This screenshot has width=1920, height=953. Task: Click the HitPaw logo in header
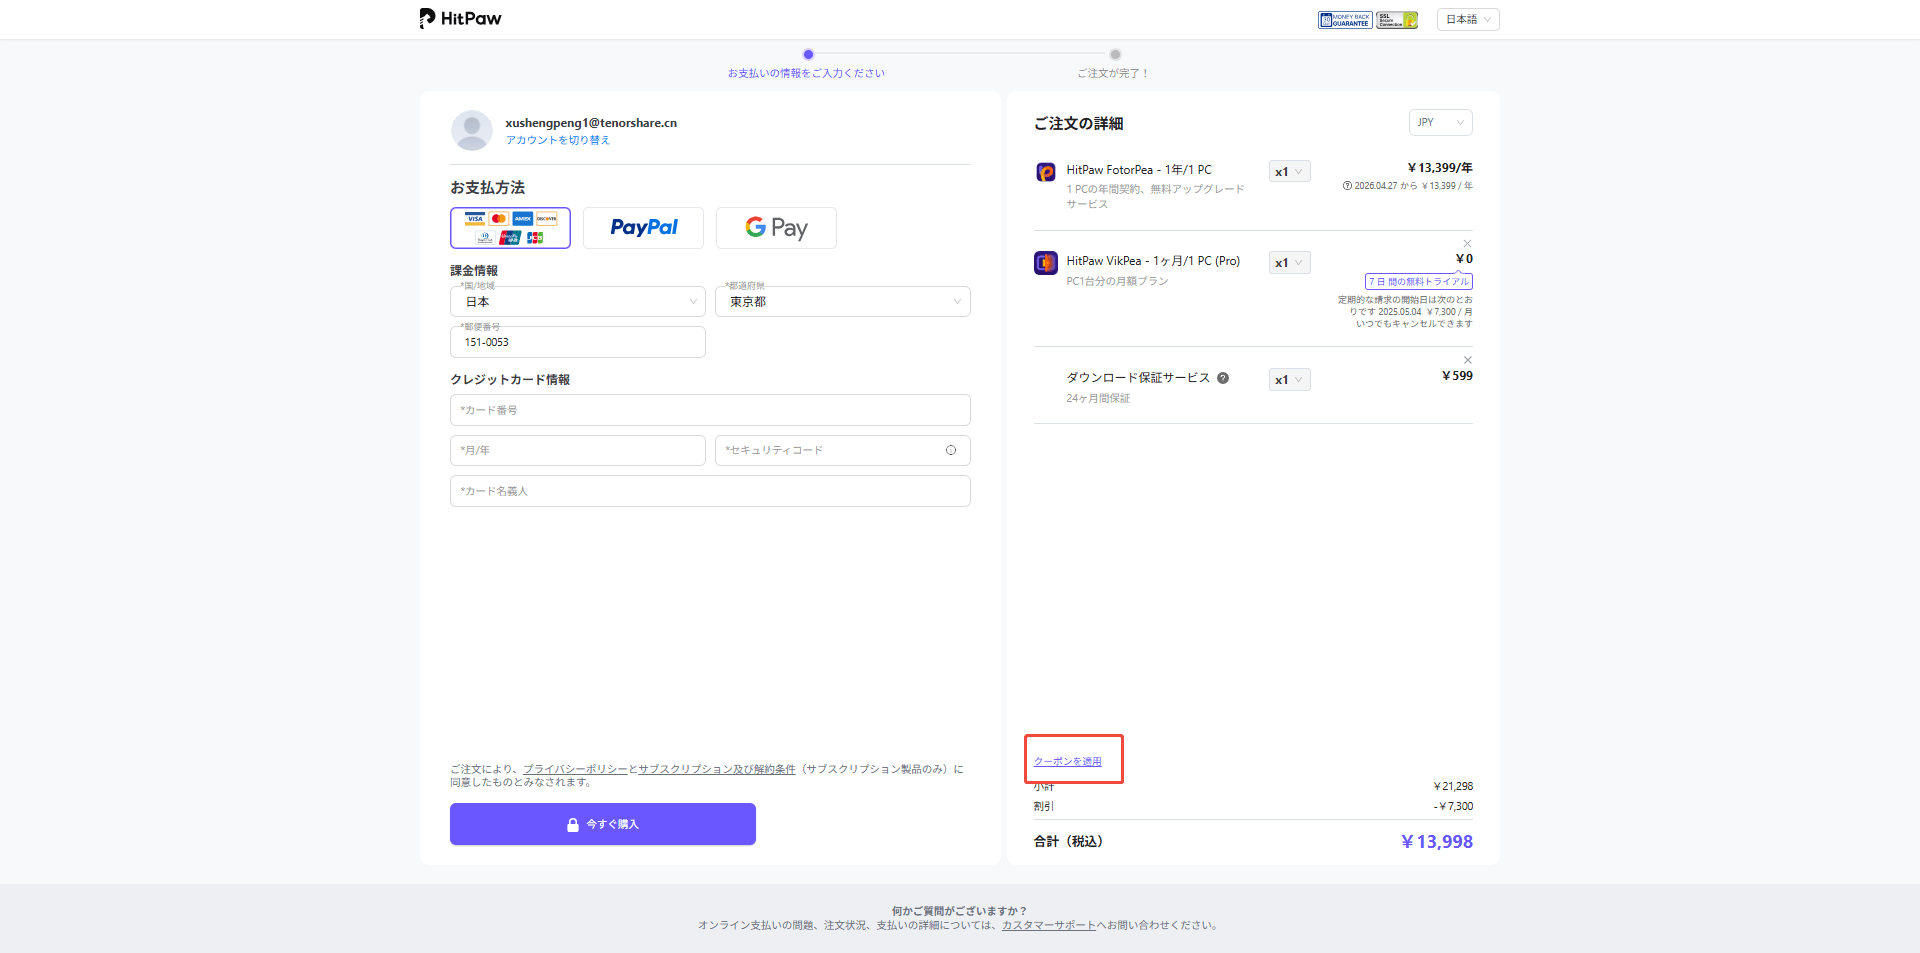pyautogui.click(x=460, y=18)
